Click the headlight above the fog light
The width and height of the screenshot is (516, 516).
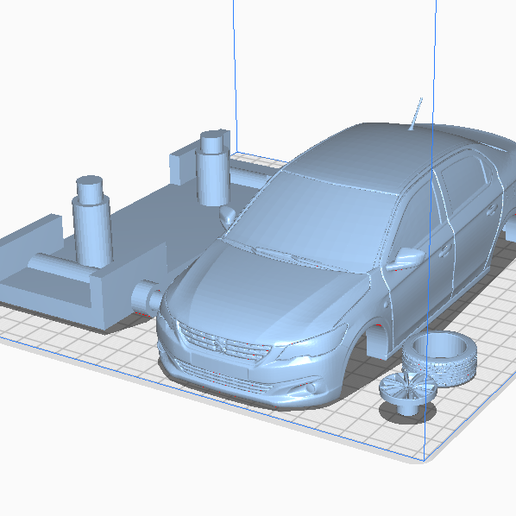click(312, 343)
